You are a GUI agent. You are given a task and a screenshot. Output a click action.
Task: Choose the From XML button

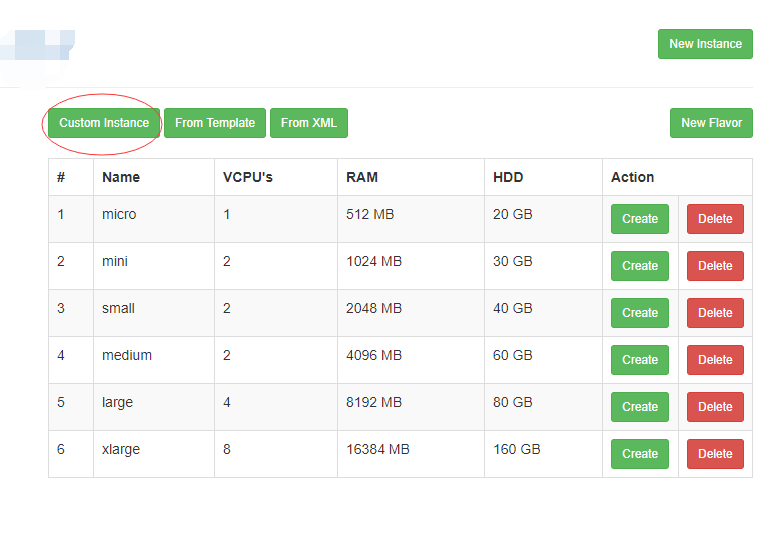click(x=308, y=123)
